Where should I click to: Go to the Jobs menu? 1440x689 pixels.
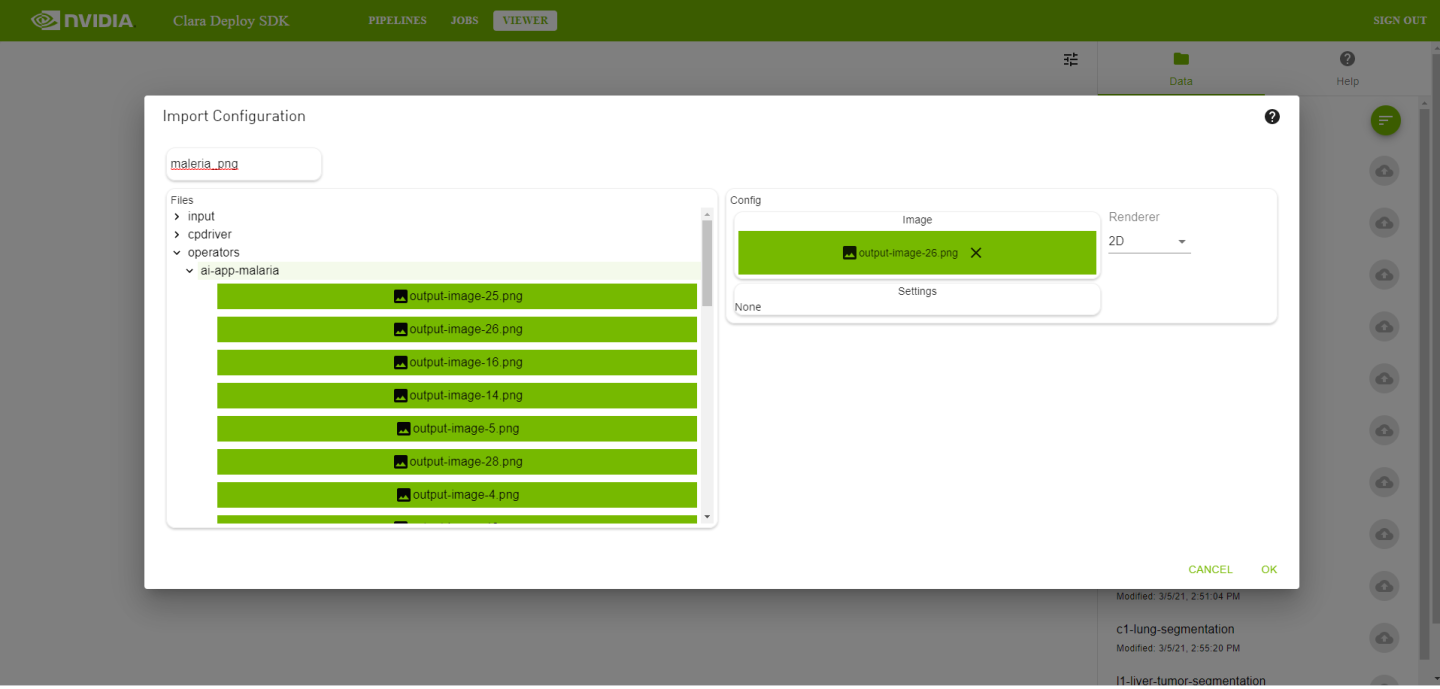464,21
